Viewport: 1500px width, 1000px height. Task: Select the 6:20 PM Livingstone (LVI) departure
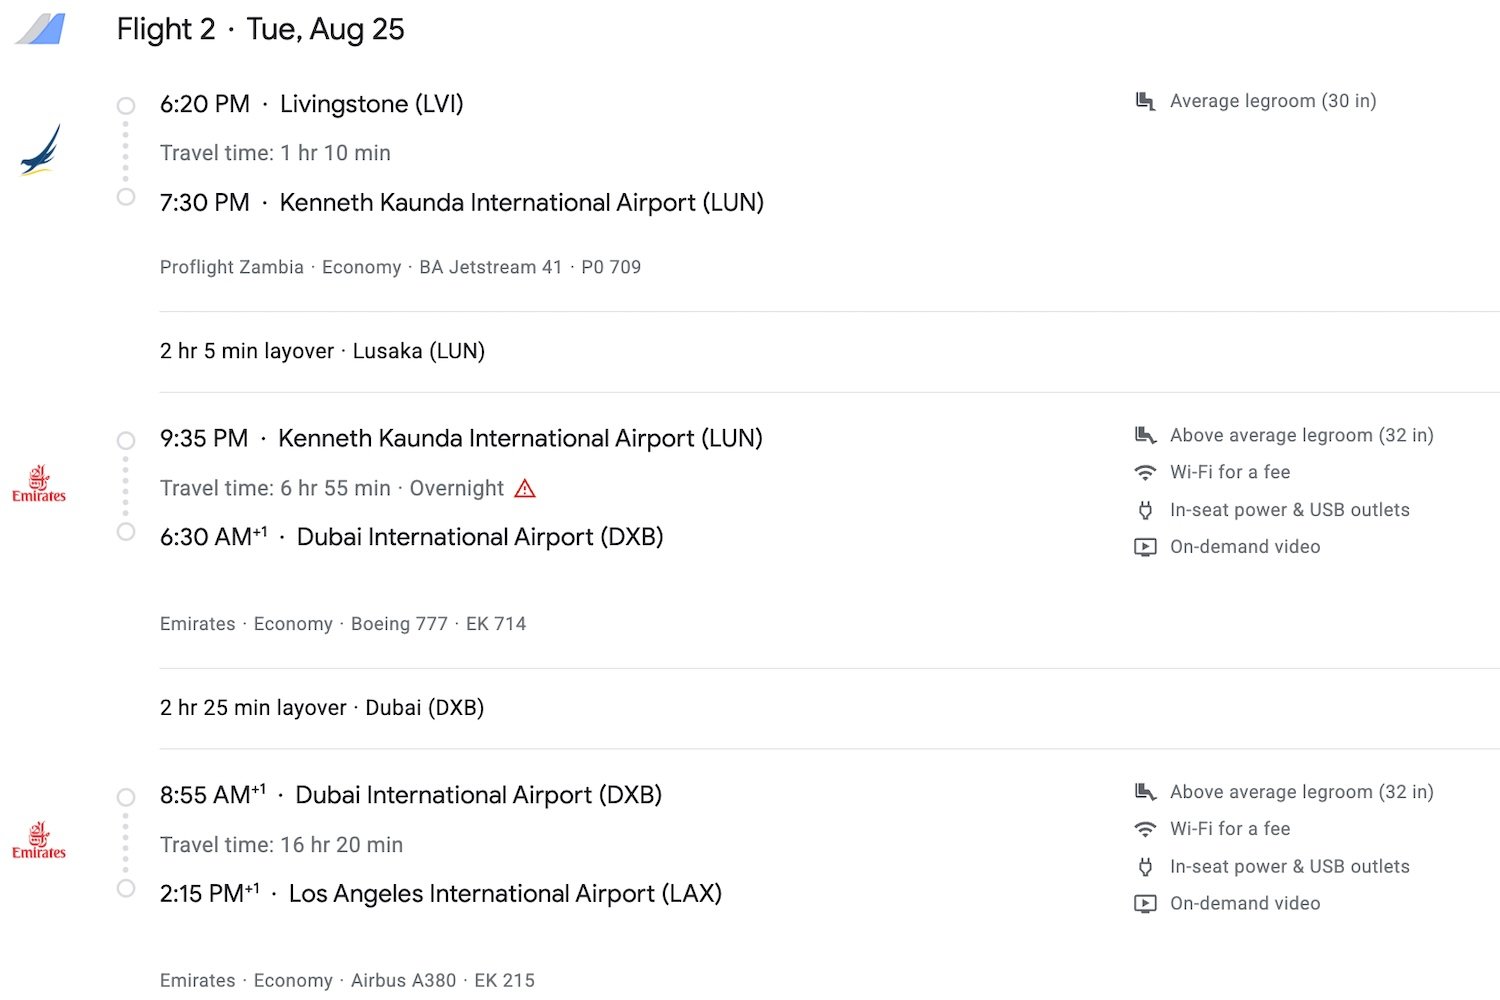[x=311, y=104]
